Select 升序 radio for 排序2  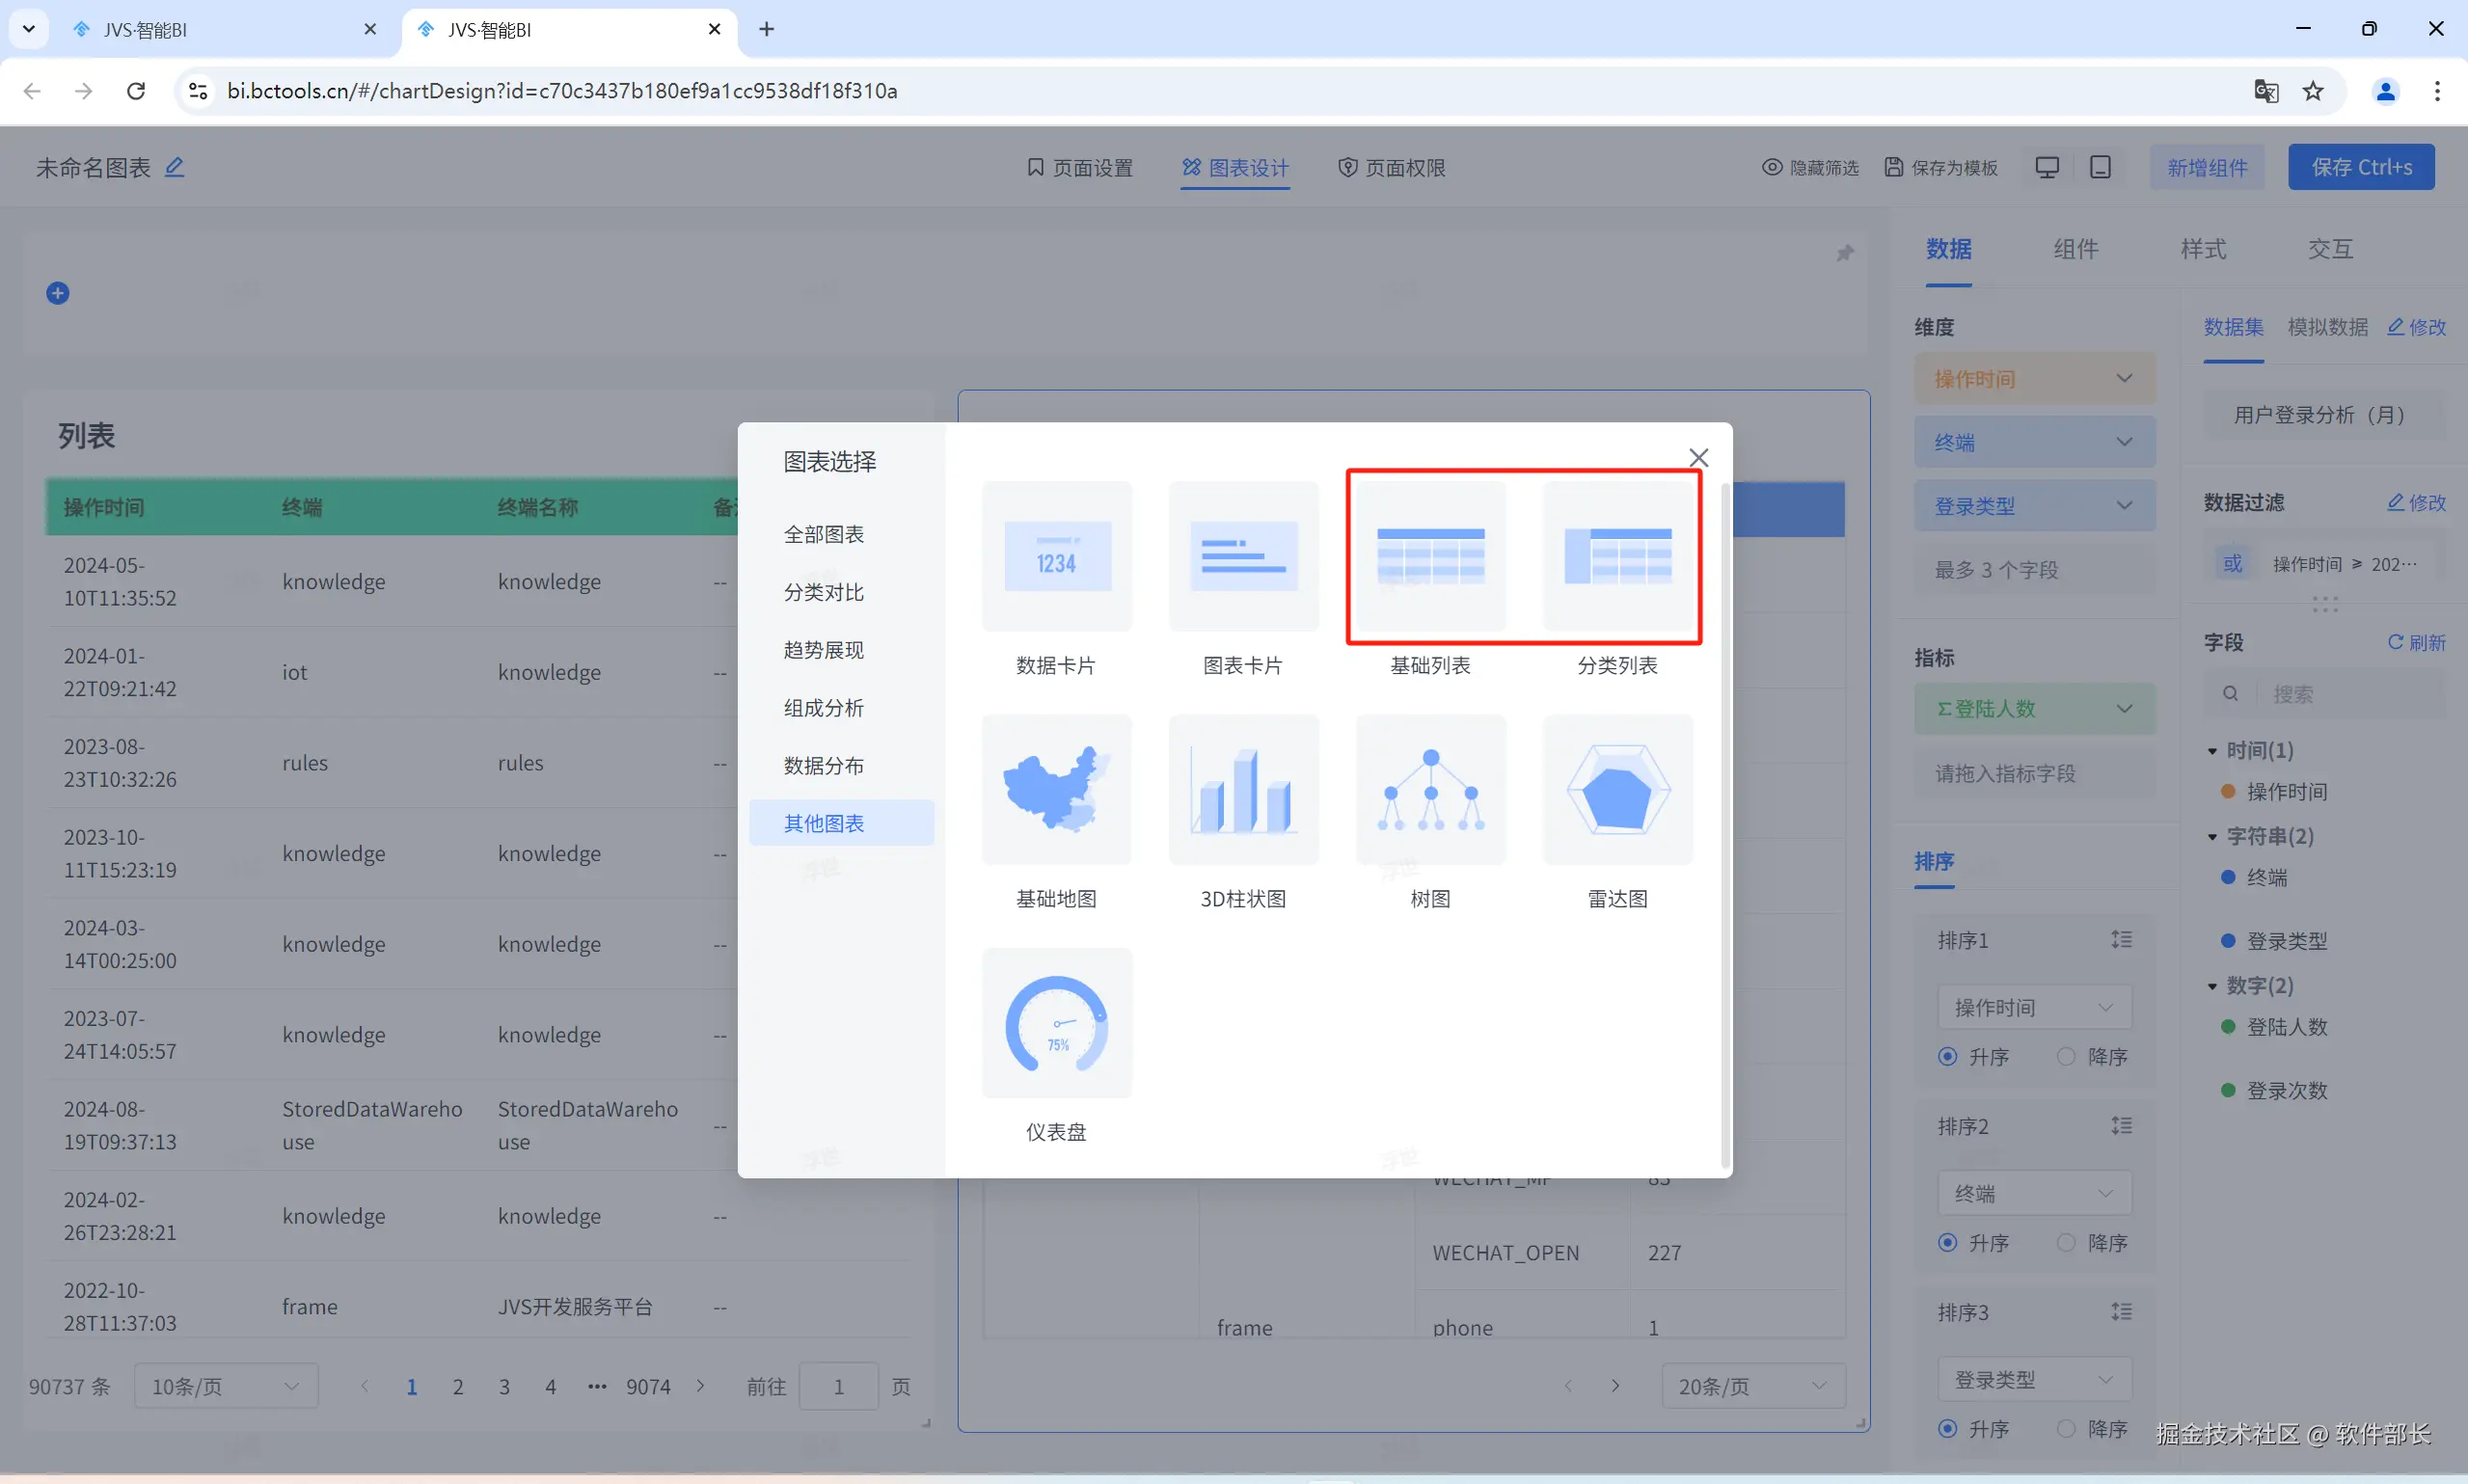(x=1947, y=1243)
